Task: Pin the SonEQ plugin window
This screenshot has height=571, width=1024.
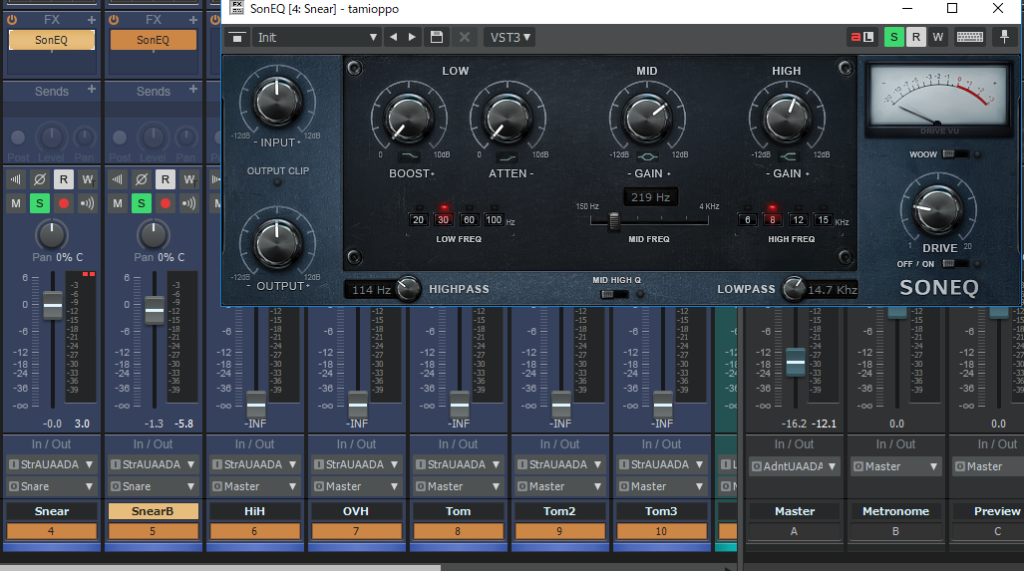Action: (1004, 37)
